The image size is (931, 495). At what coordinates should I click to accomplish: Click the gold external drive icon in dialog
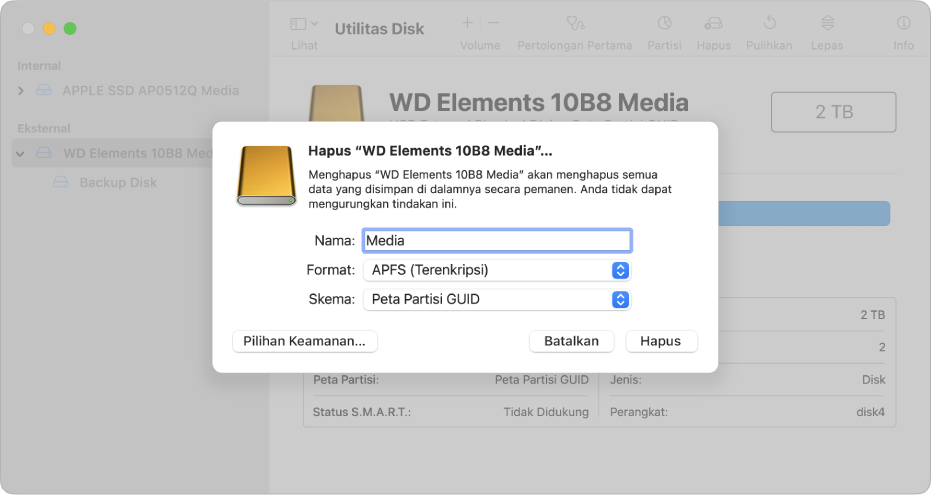pyautogui.click(x=266, y=176)
